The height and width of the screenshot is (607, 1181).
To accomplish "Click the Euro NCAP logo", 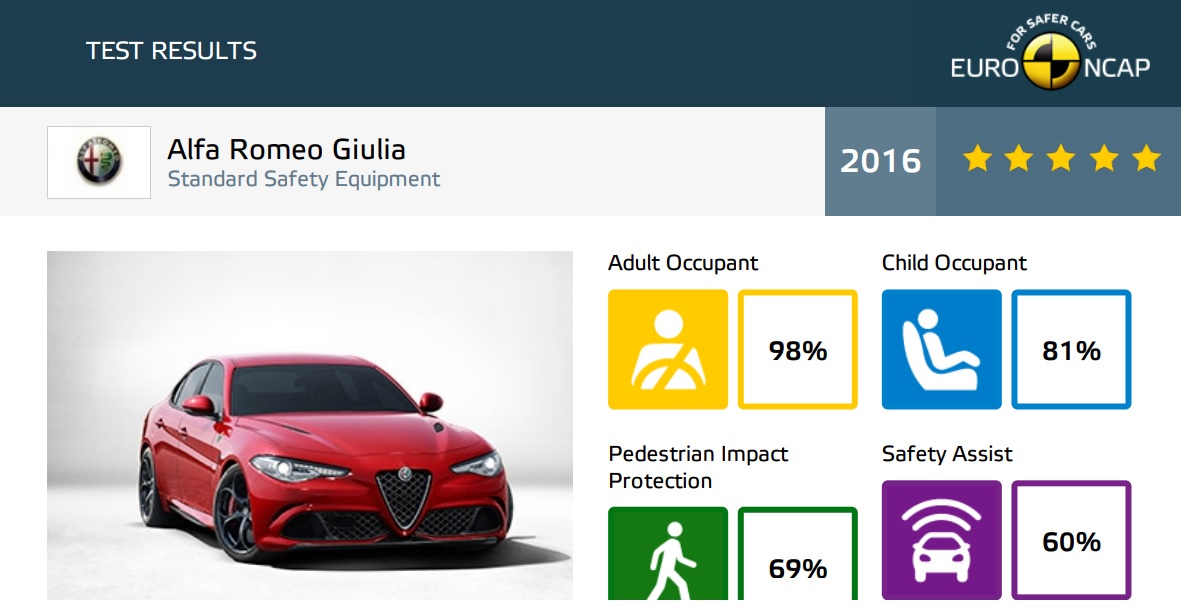I will click(1050, 52).
